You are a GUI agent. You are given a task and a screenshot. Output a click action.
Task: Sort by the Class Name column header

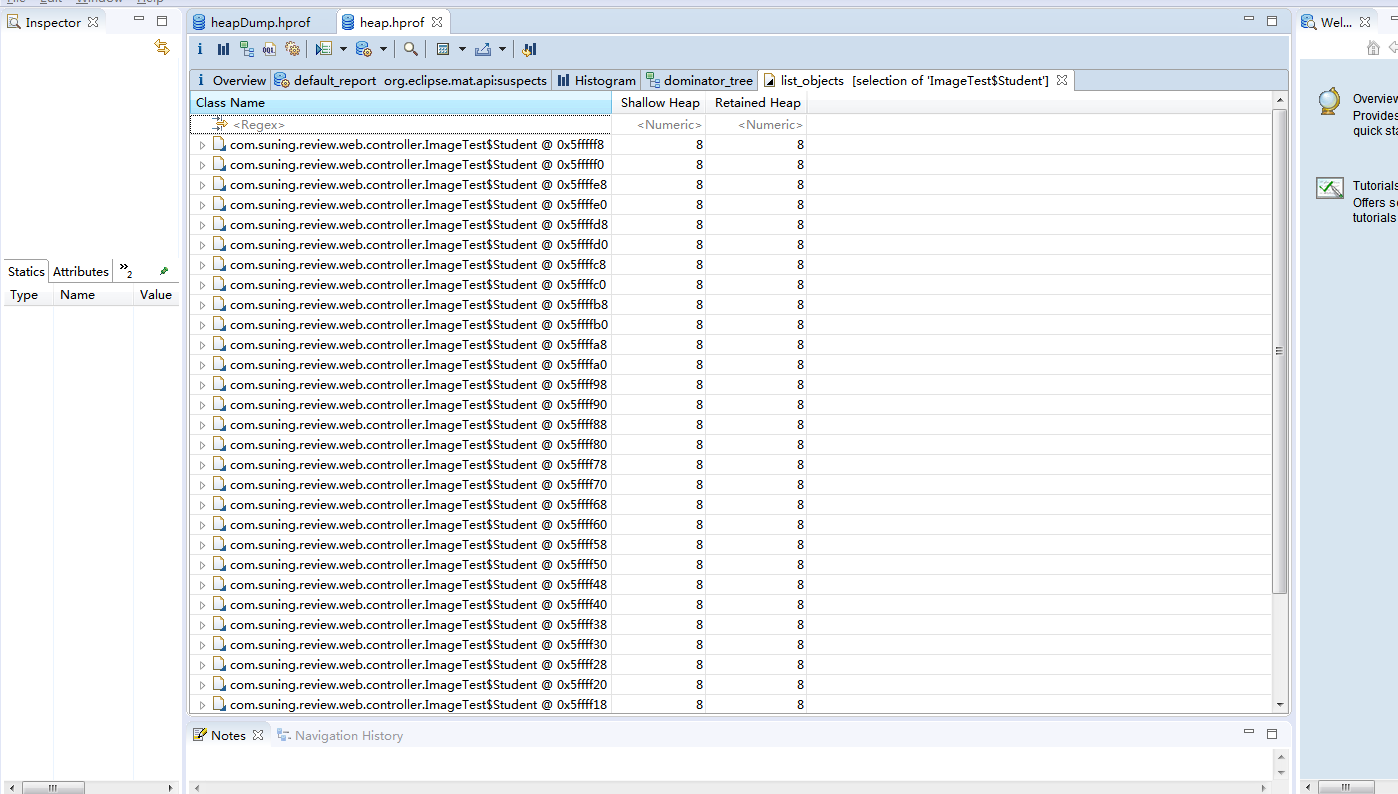[x=400, y=103]
